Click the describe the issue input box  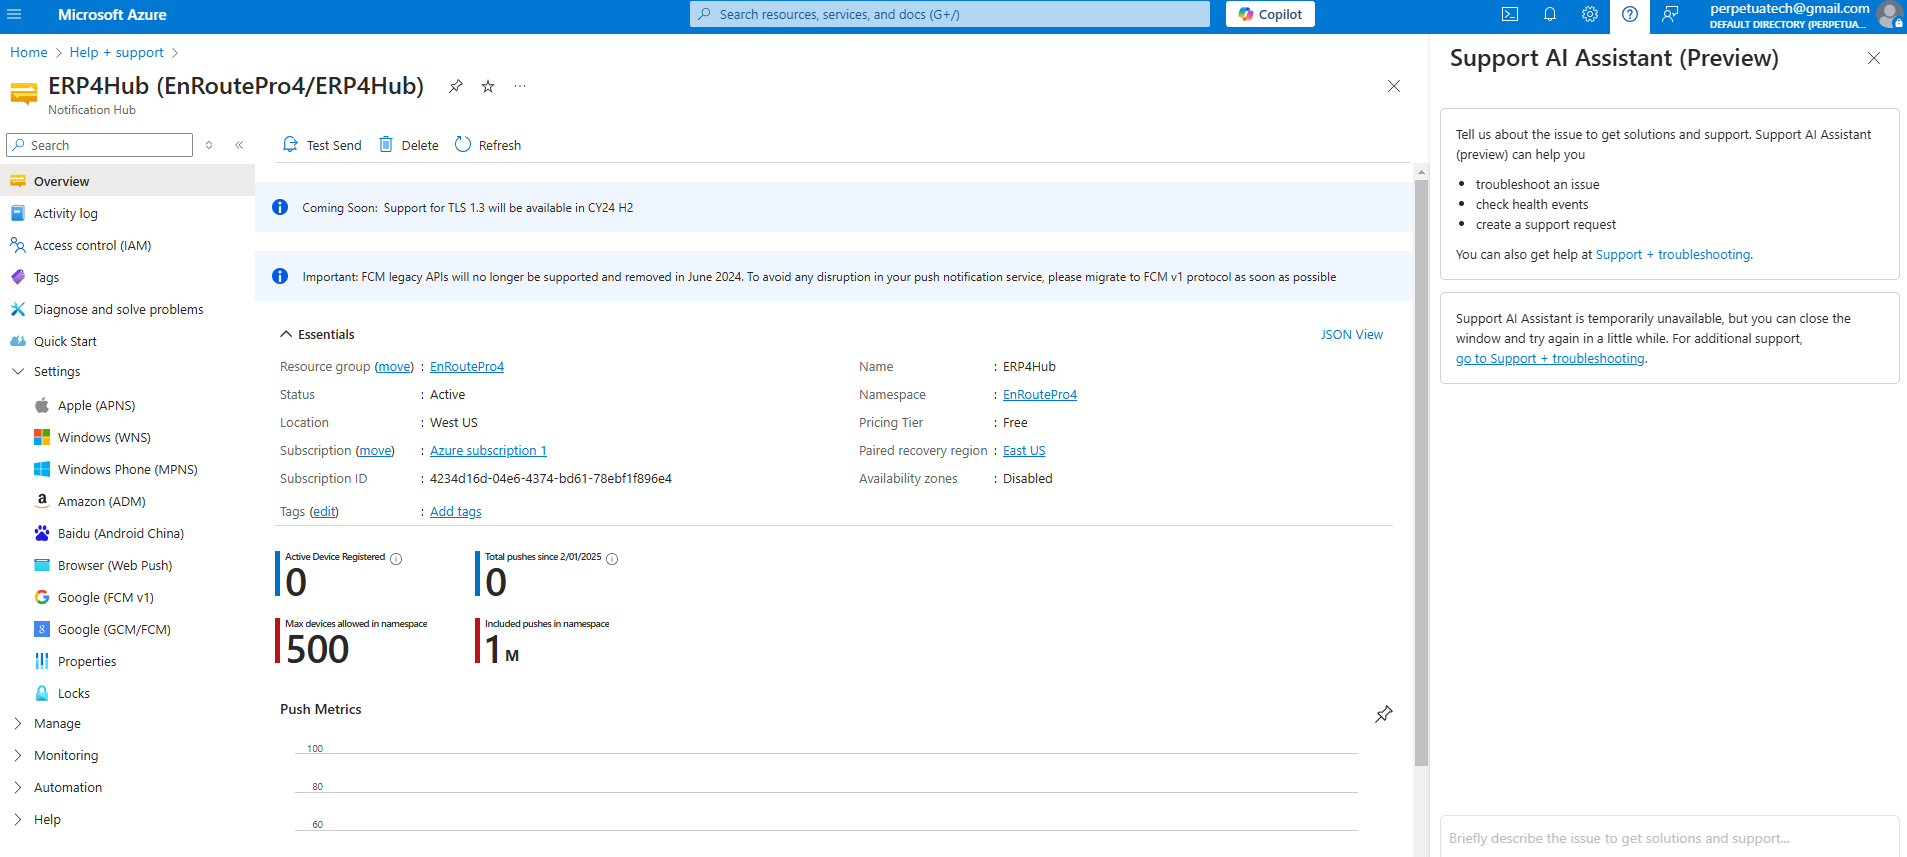[1669, 838]
